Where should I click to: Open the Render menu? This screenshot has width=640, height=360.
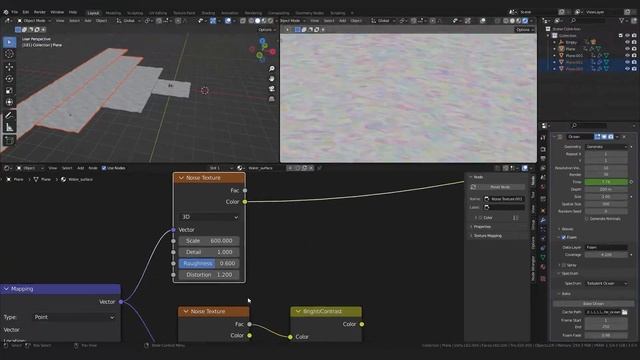(40, 12)
